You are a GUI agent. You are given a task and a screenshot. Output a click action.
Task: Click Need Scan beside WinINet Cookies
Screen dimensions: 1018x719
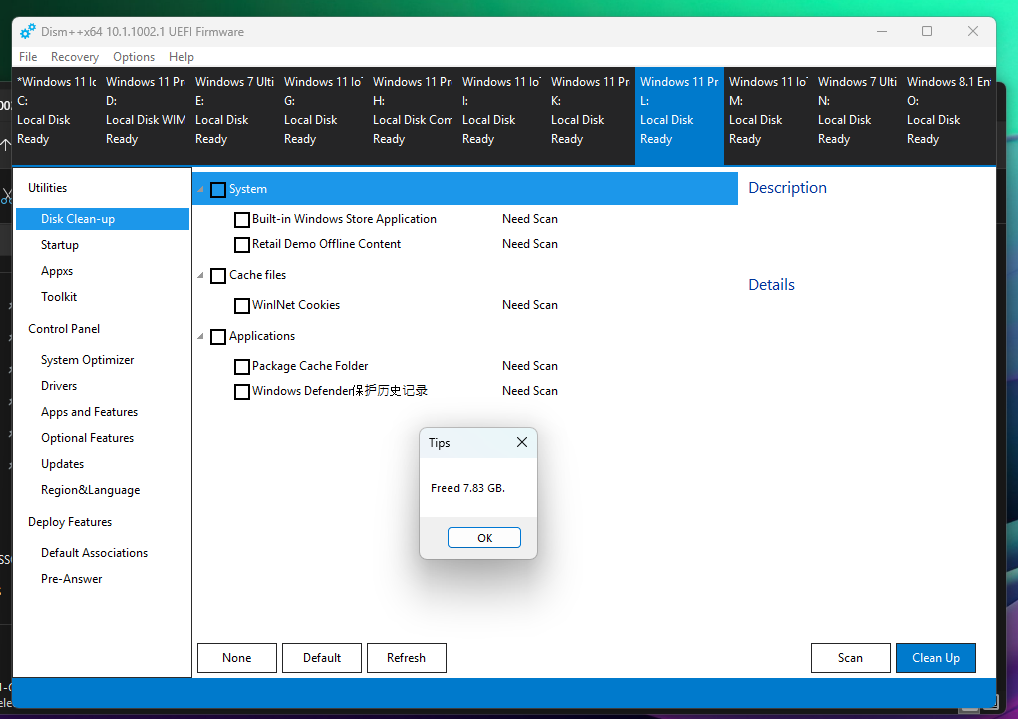[x=530, y=305]
